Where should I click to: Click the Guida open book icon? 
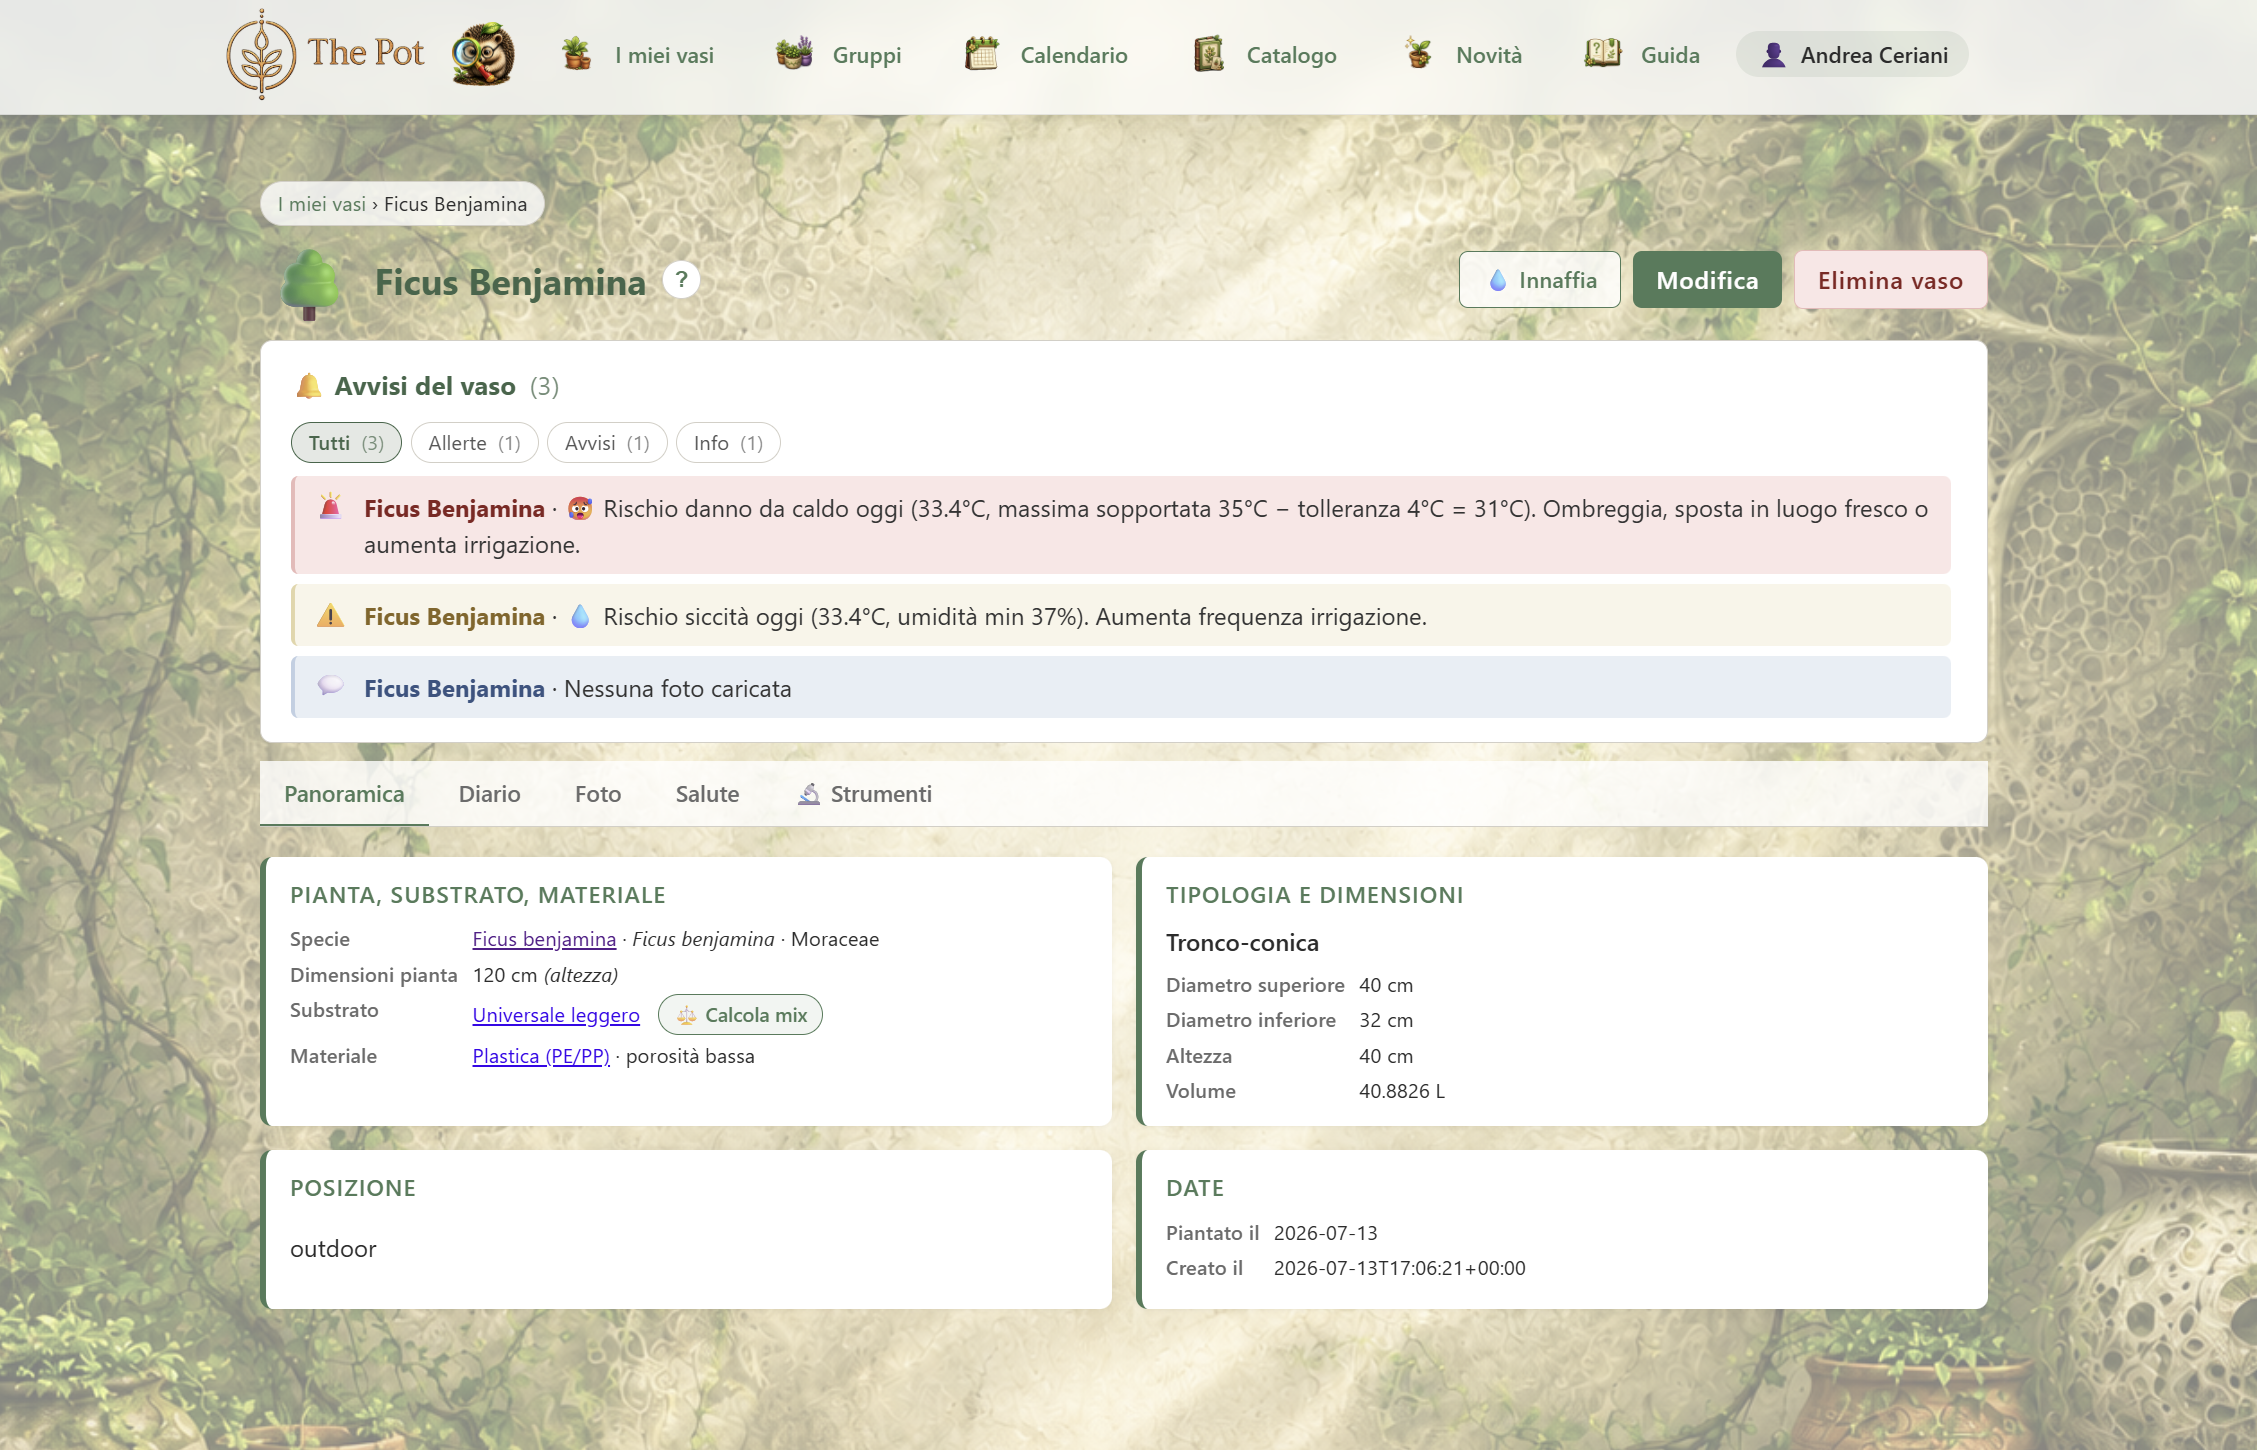(x=1603, y=54)
